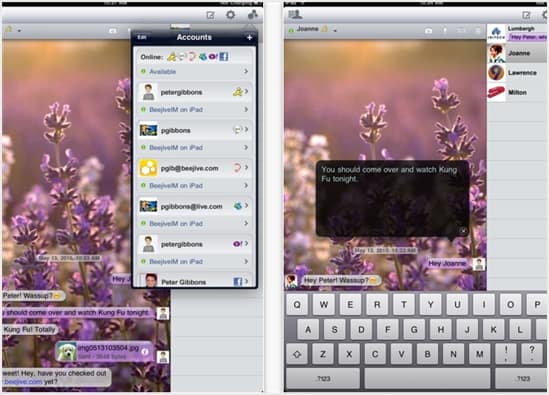Tap the Hey Joanne message bubble
Screen dimensions: 549x395
pyautogui.click(x=447, y=263)
